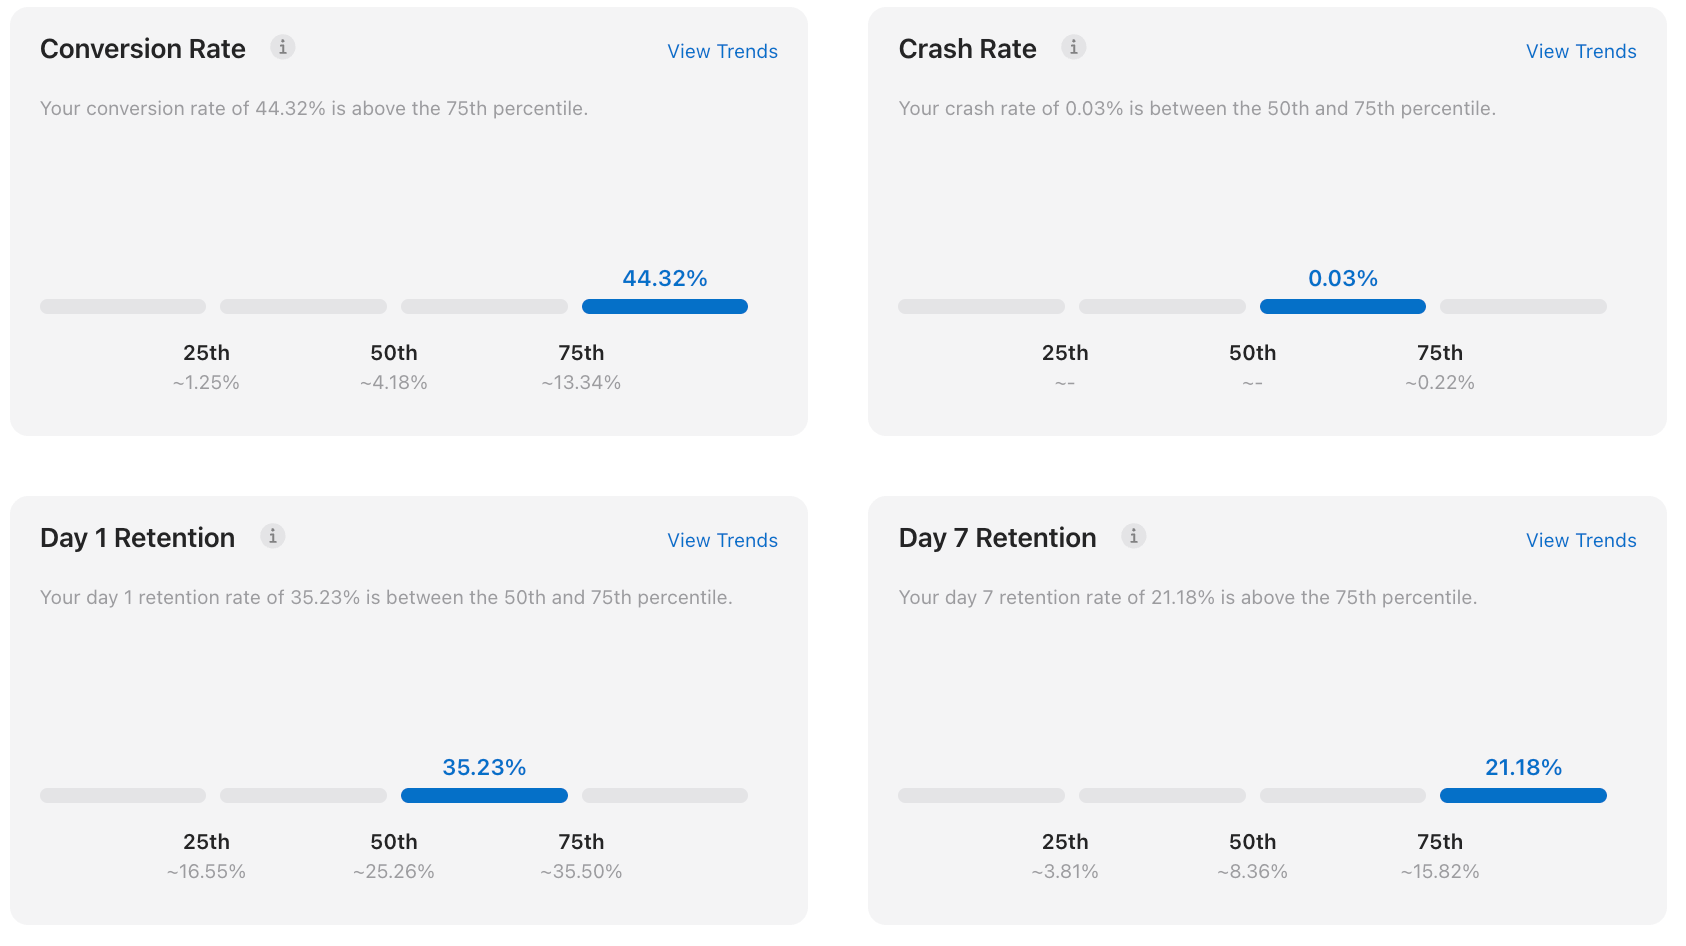Click the info icon beside Conversion Rate
This screenshot has width=1686, height=946.
point(283,47)
